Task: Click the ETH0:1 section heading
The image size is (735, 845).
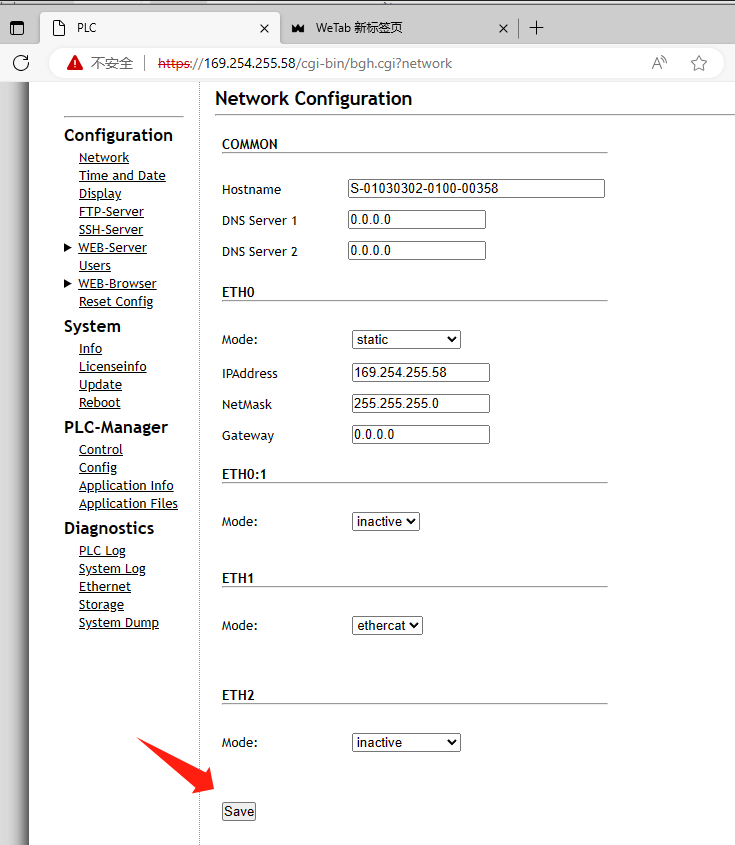Action: pos(244,474)
